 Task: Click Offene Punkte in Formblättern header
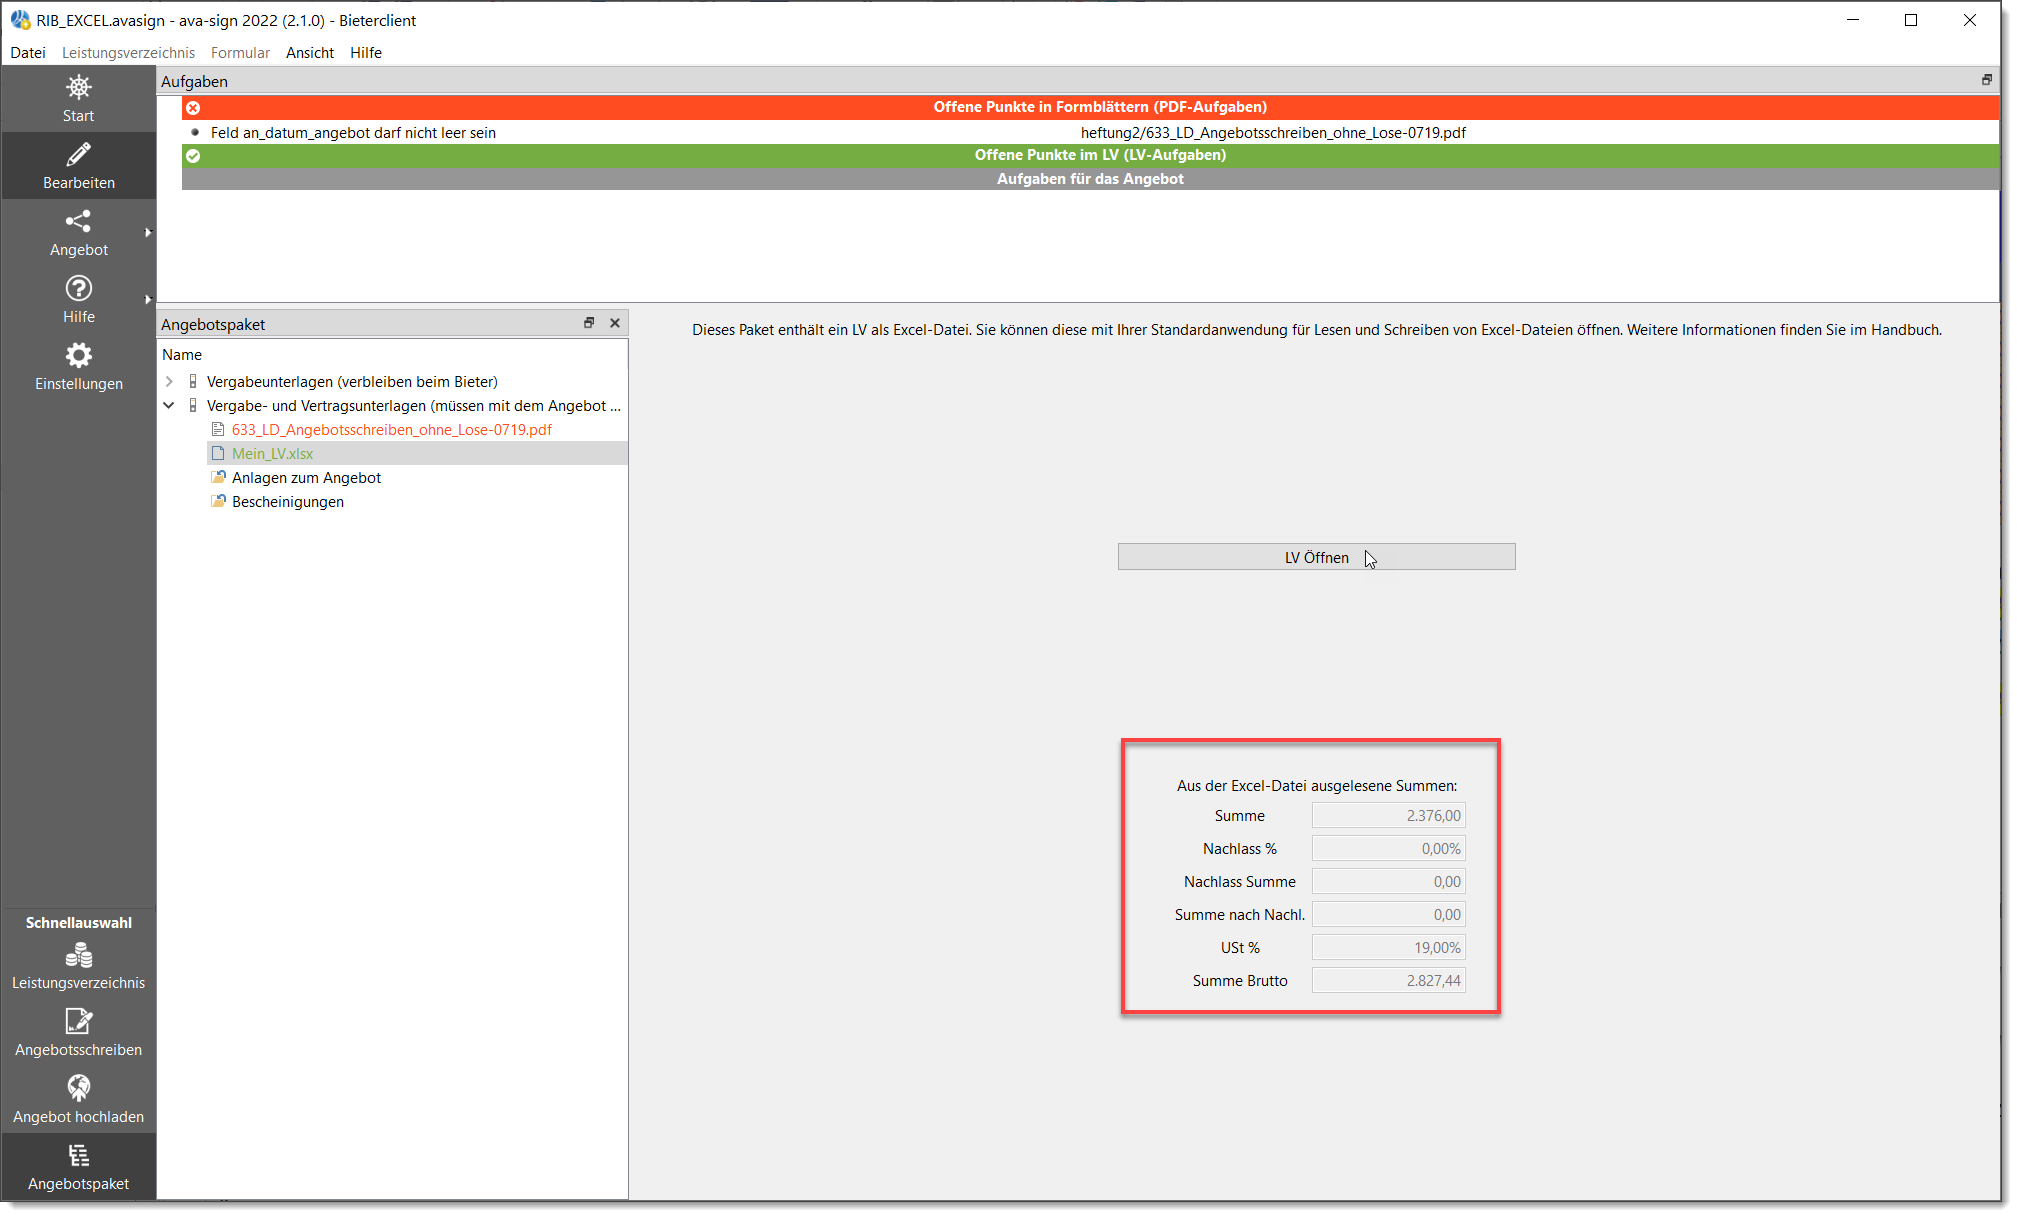point(1090,107)
